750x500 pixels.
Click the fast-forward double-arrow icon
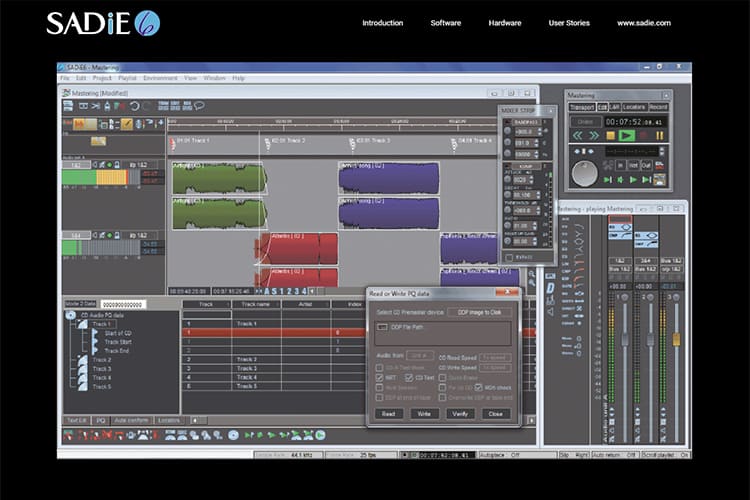tap(594, 136)
